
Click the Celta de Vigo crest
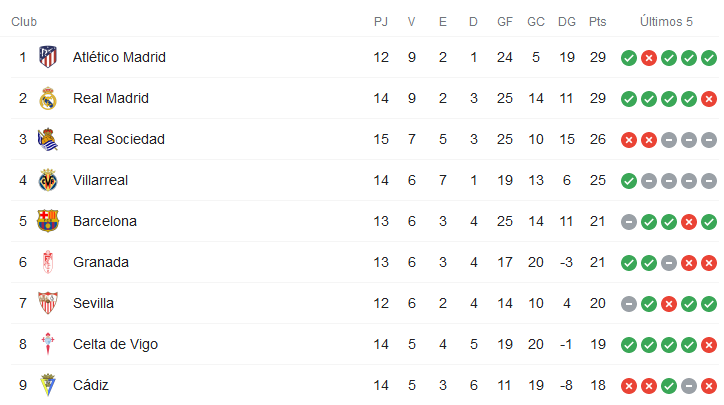47,344
